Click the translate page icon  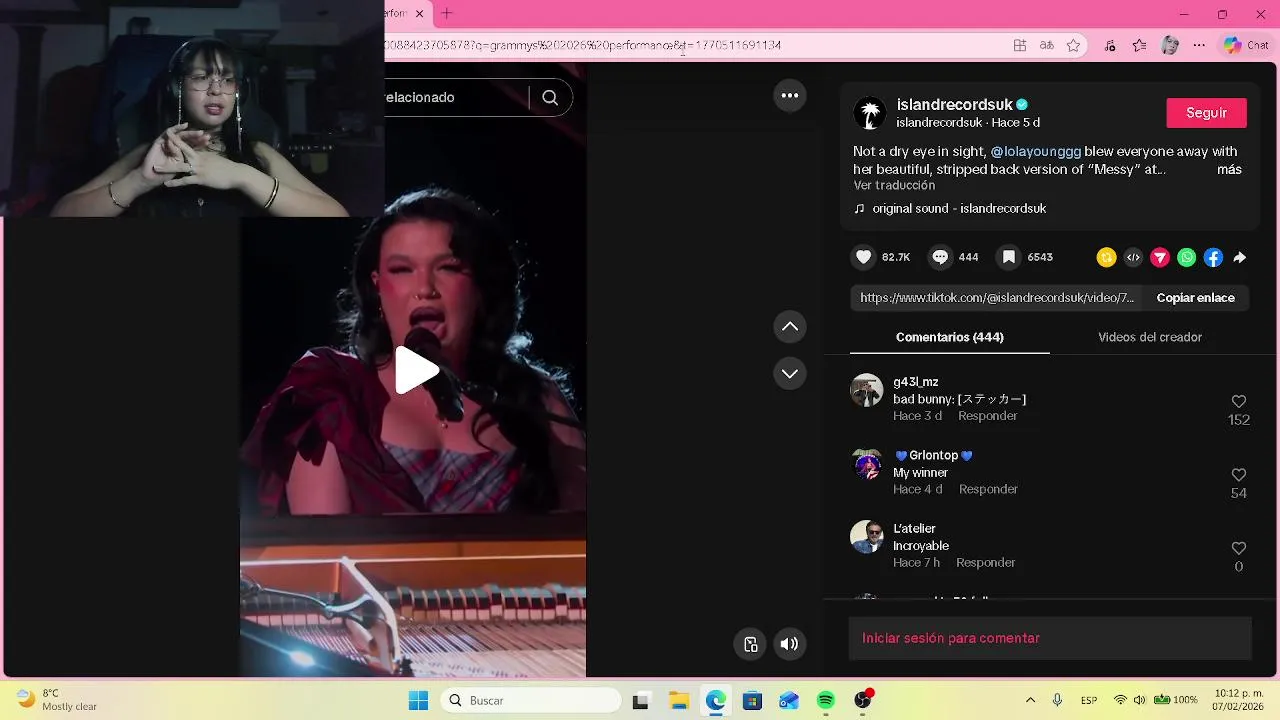pyautogui.click(x=1047, y=45)
